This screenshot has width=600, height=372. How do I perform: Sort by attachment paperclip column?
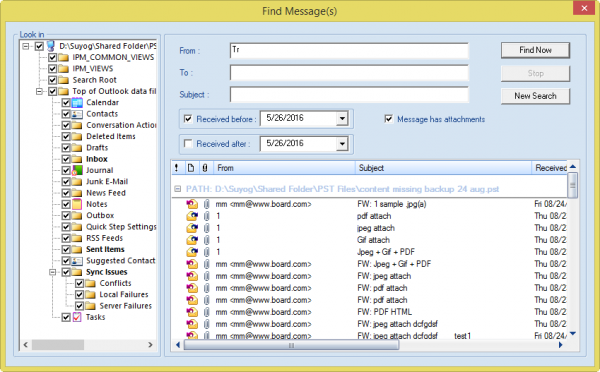pos(205,168)
